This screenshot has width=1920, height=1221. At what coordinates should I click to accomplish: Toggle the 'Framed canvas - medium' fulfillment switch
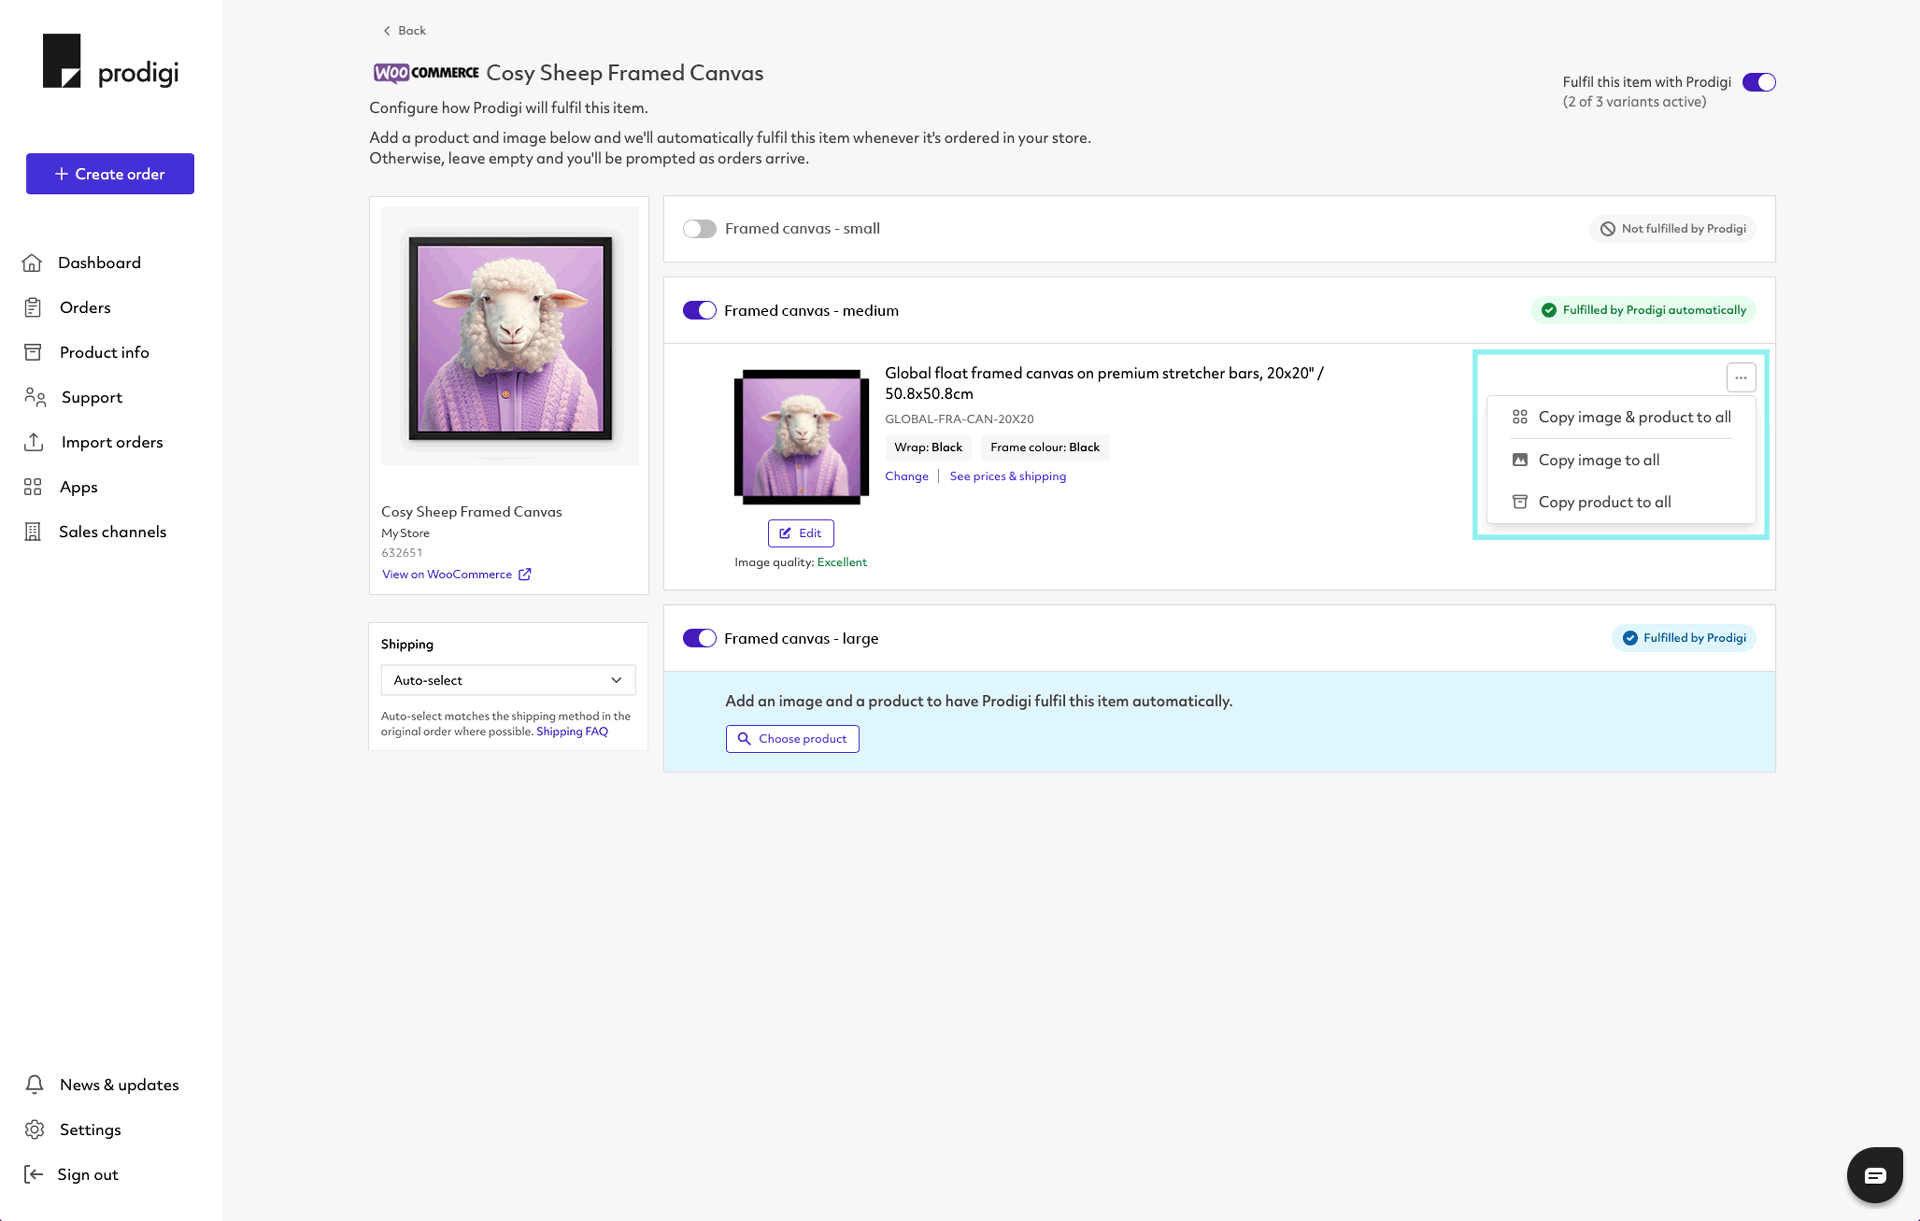coord(698,309)
